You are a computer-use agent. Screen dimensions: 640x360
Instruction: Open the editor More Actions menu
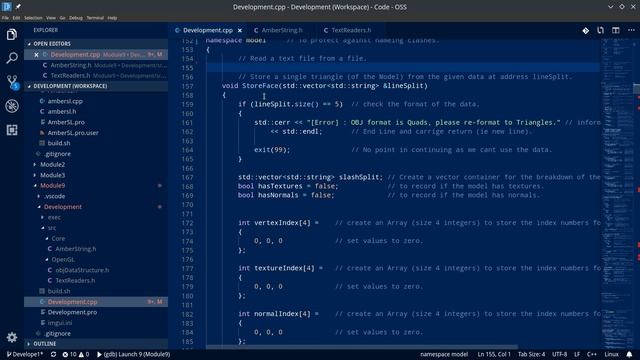click(631, 30)
